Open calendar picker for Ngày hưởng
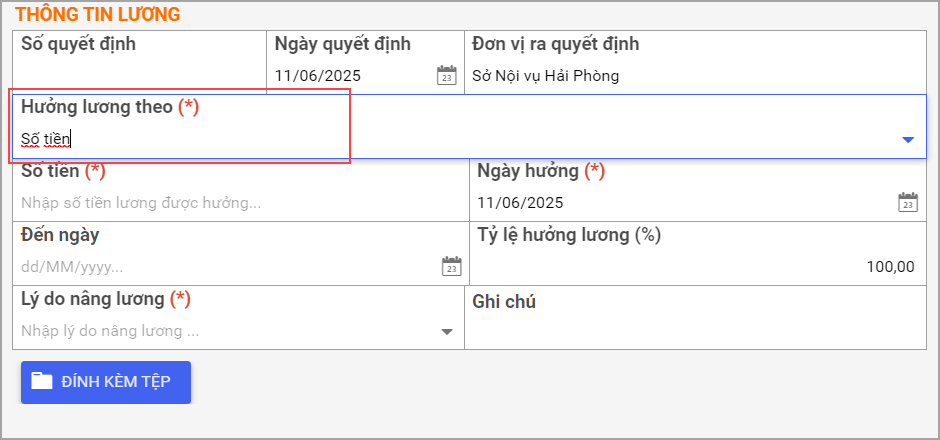This screenshot has height=440, width=940. click(908, 202)
